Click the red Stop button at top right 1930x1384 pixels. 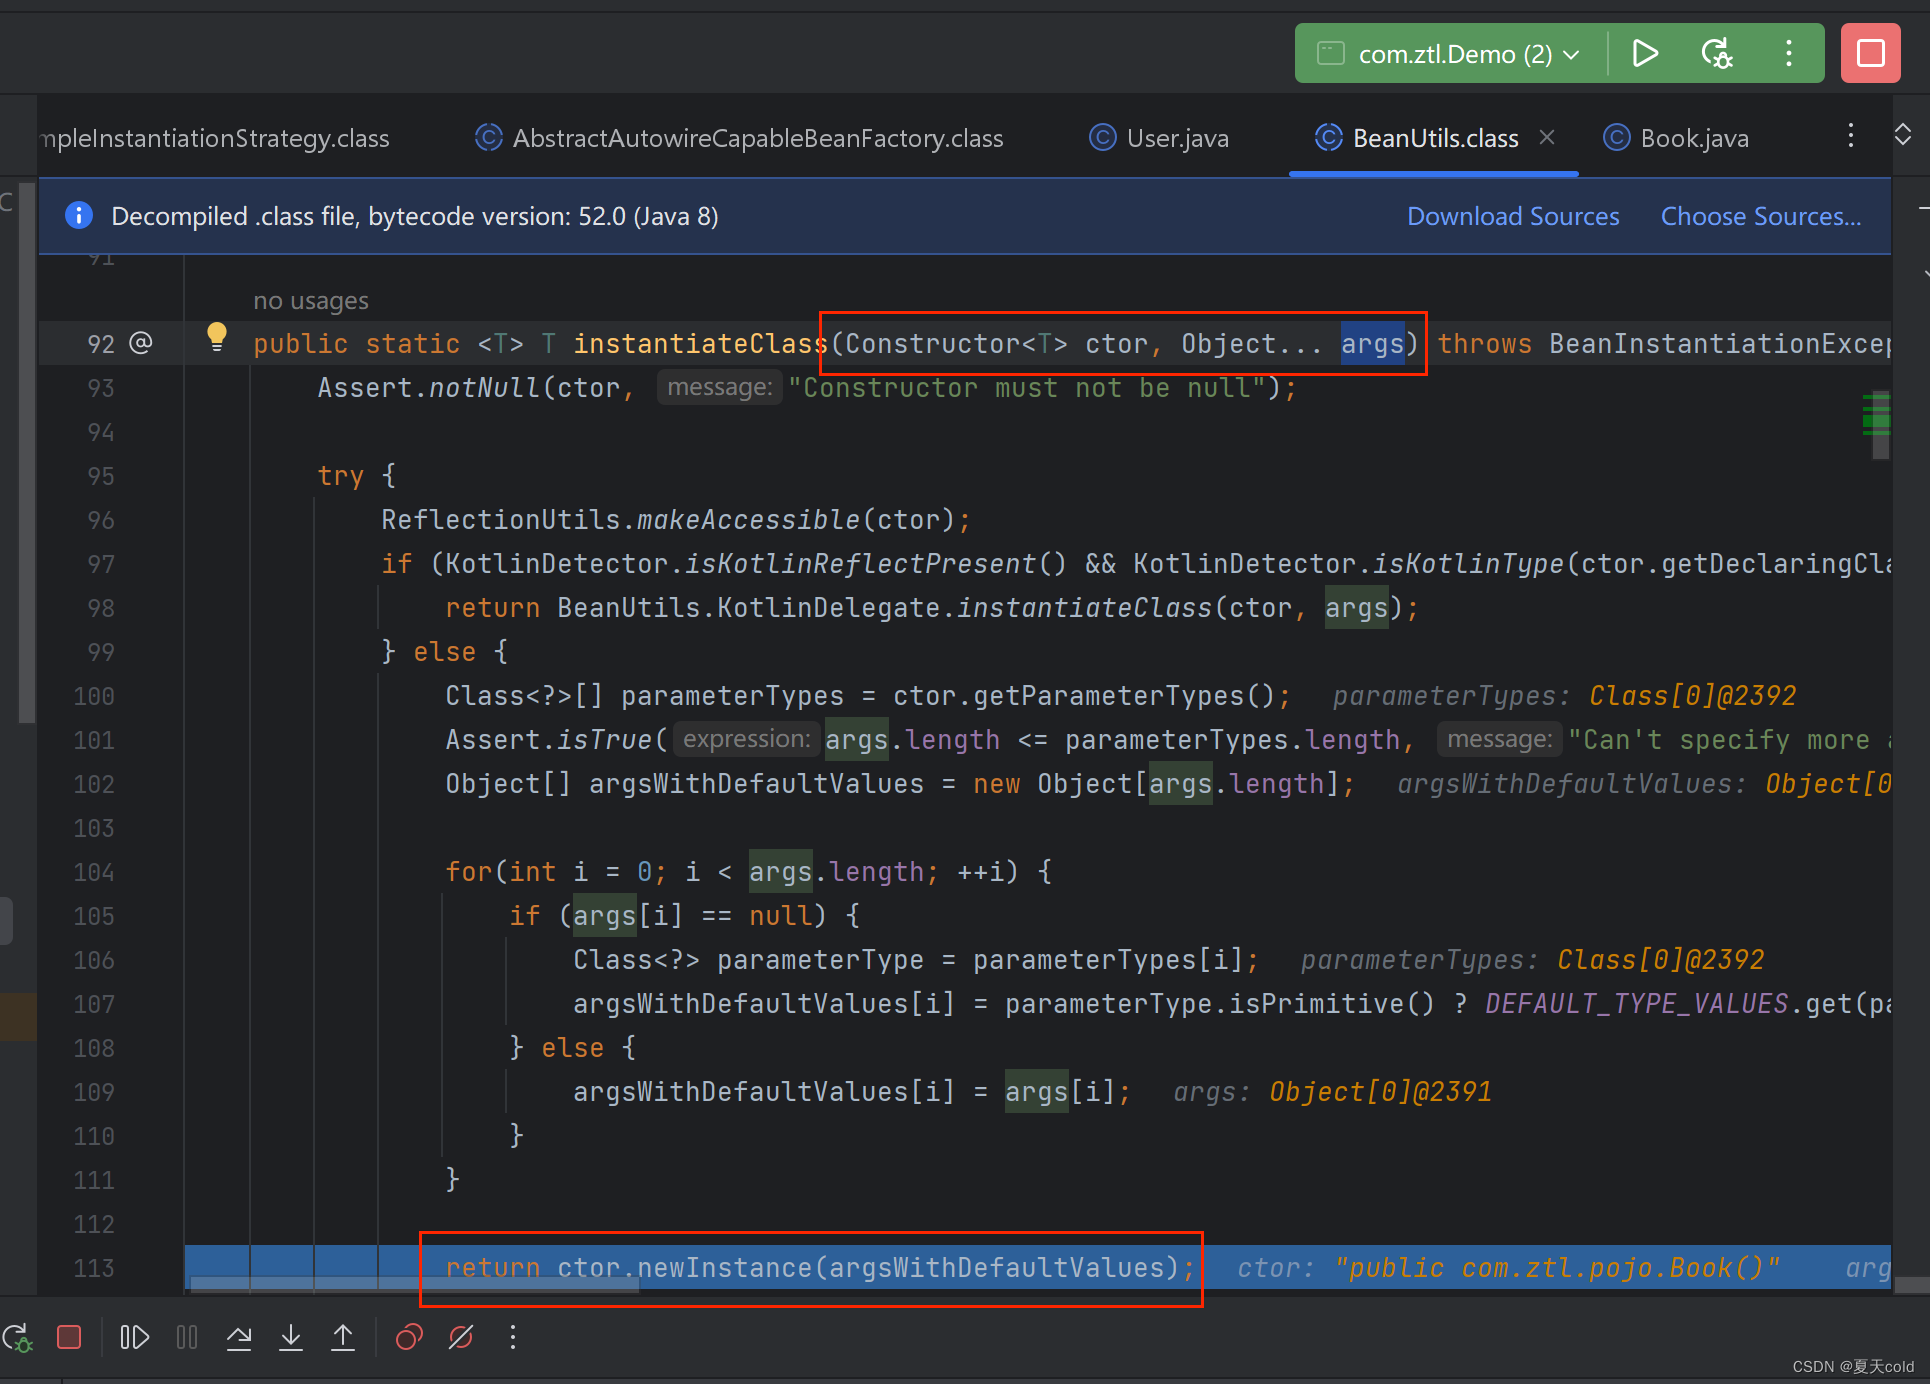tap(1870, 53)
